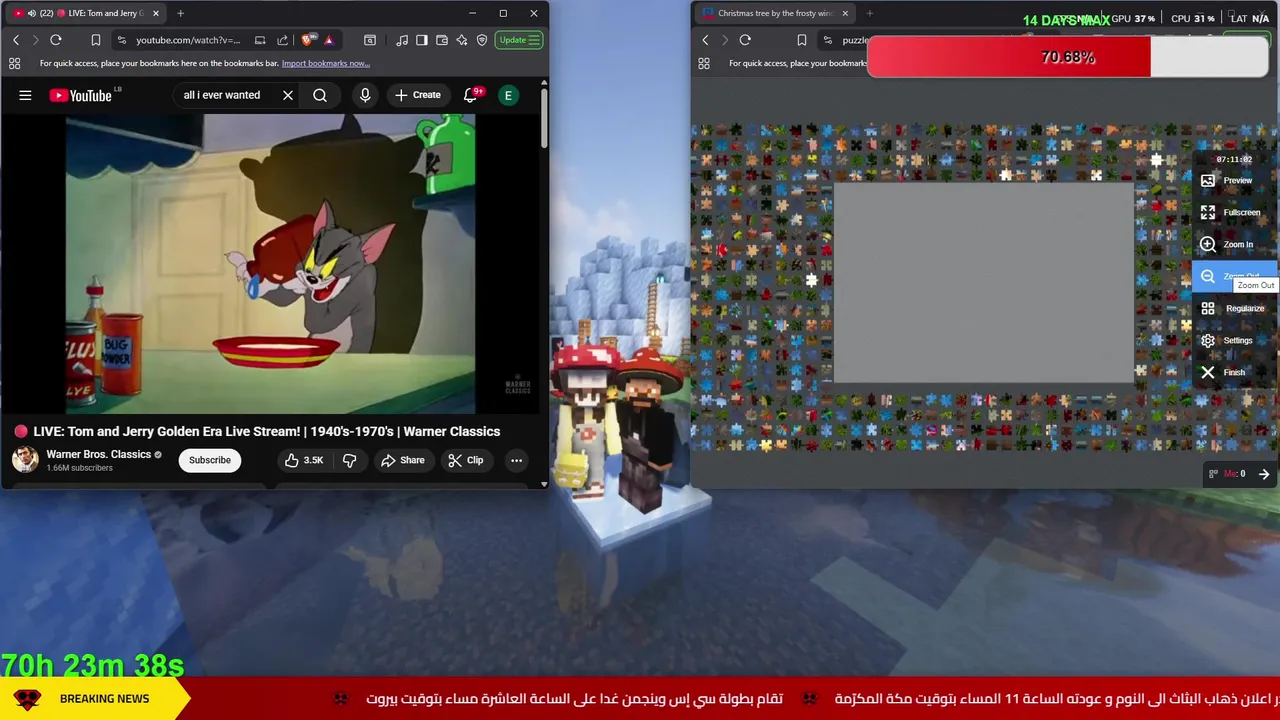This screenshot has height=720, width=1280.
Task: Reload the puzzle page
Action: 745,40
